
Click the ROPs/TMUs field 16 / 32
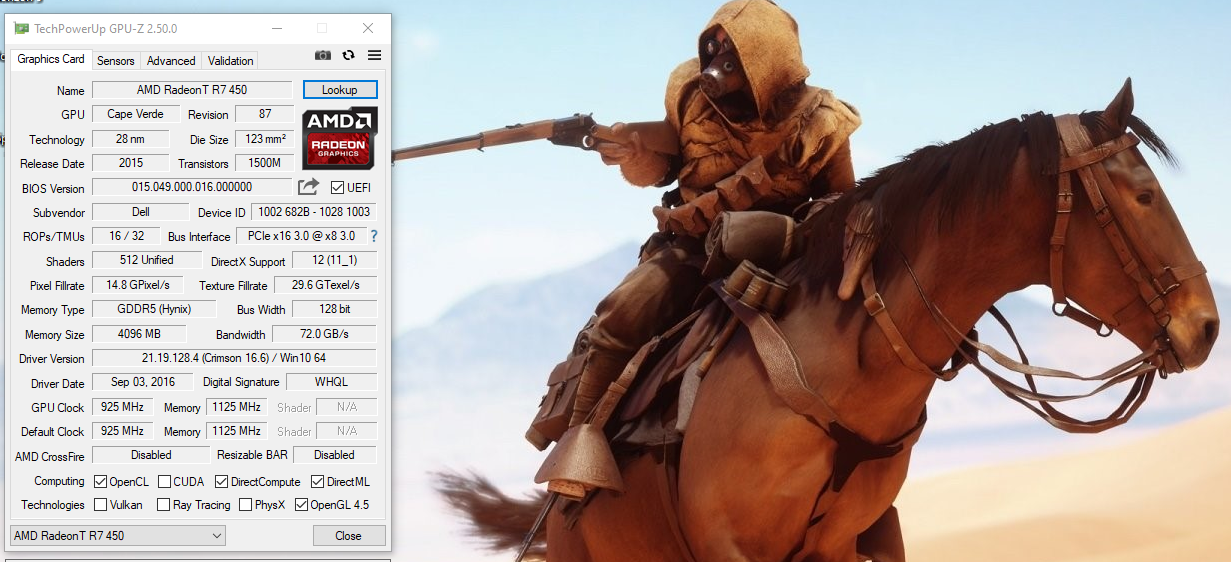tap(126, 236)
